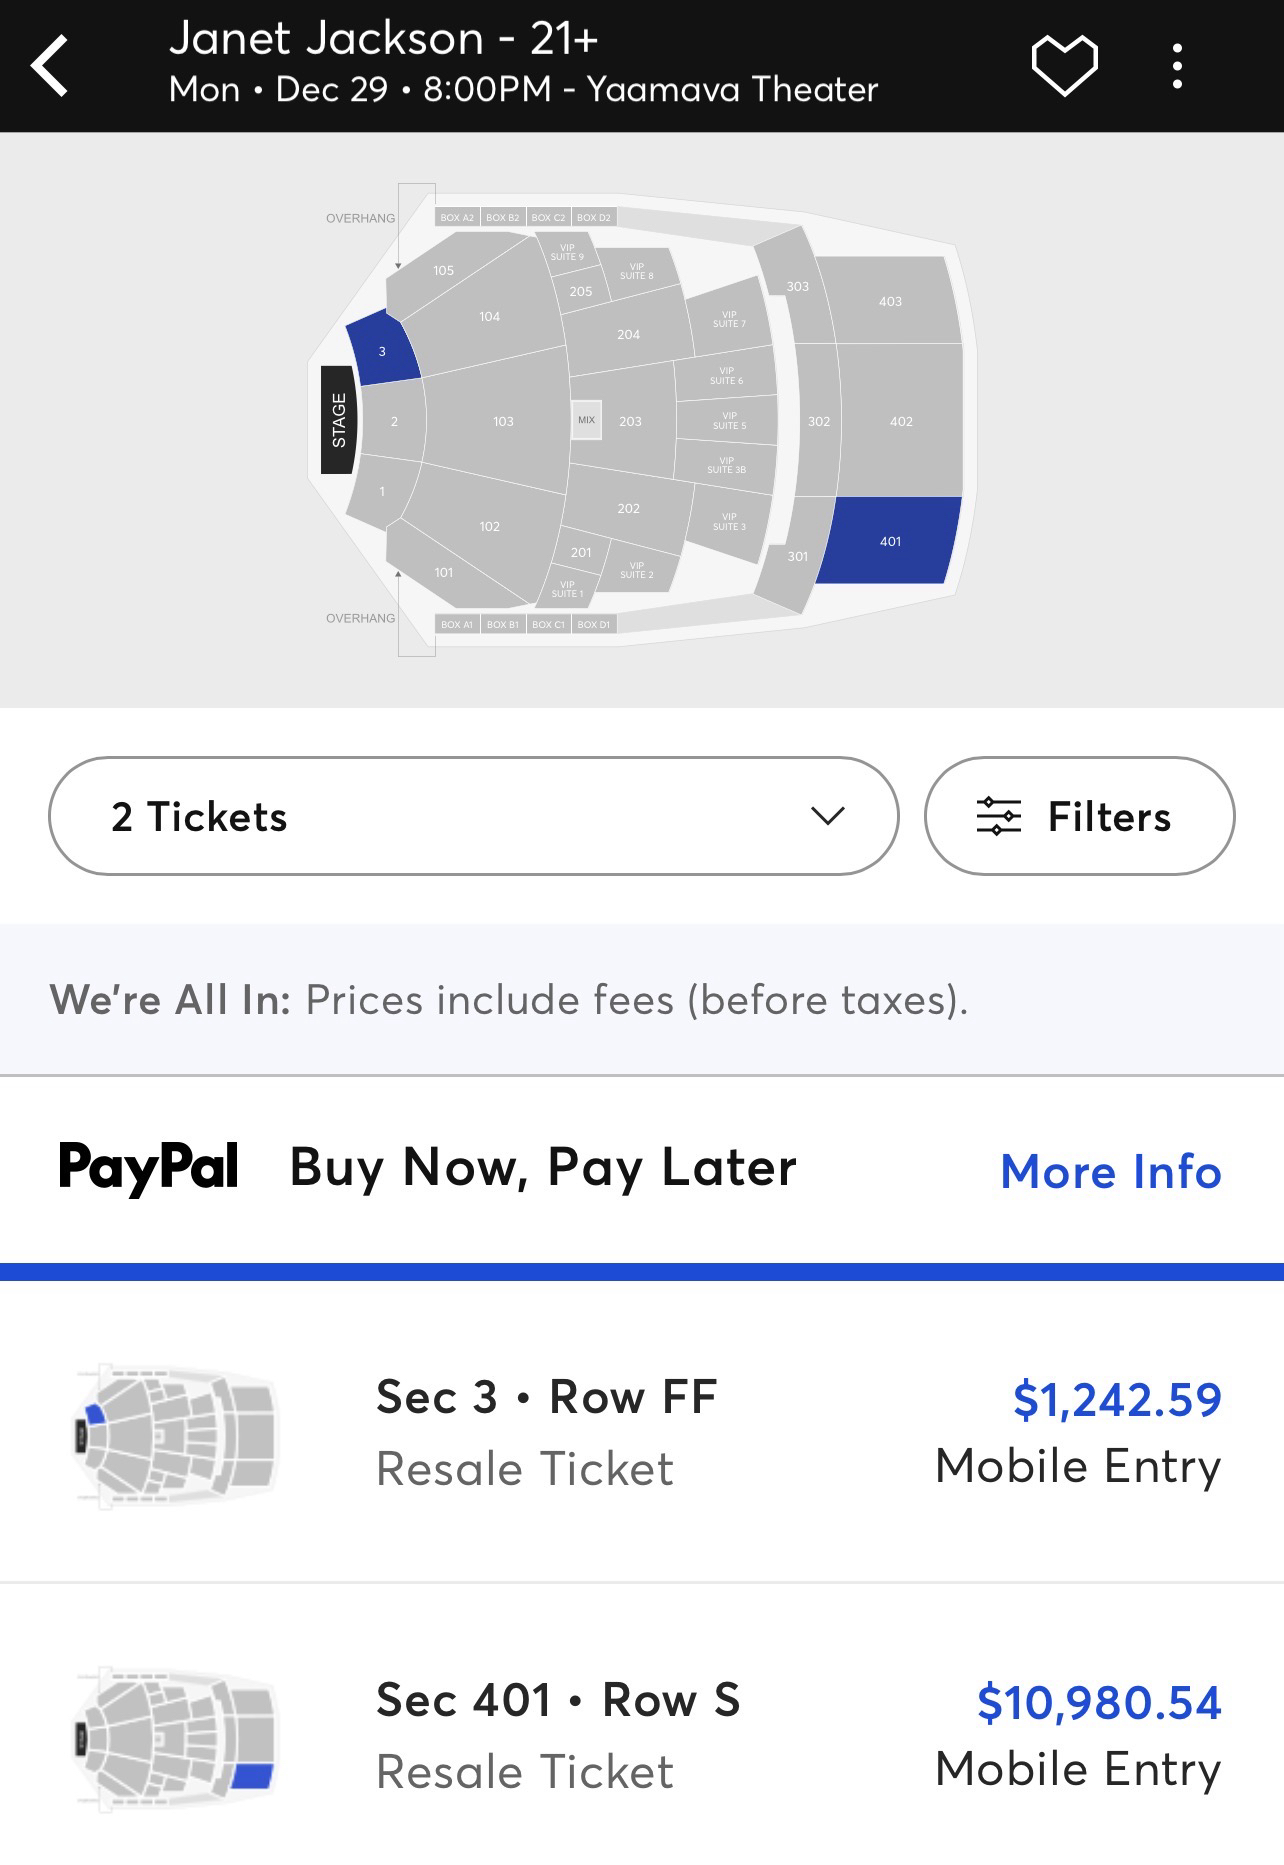Click the More Info PayPal link

pos(1110,1171)
